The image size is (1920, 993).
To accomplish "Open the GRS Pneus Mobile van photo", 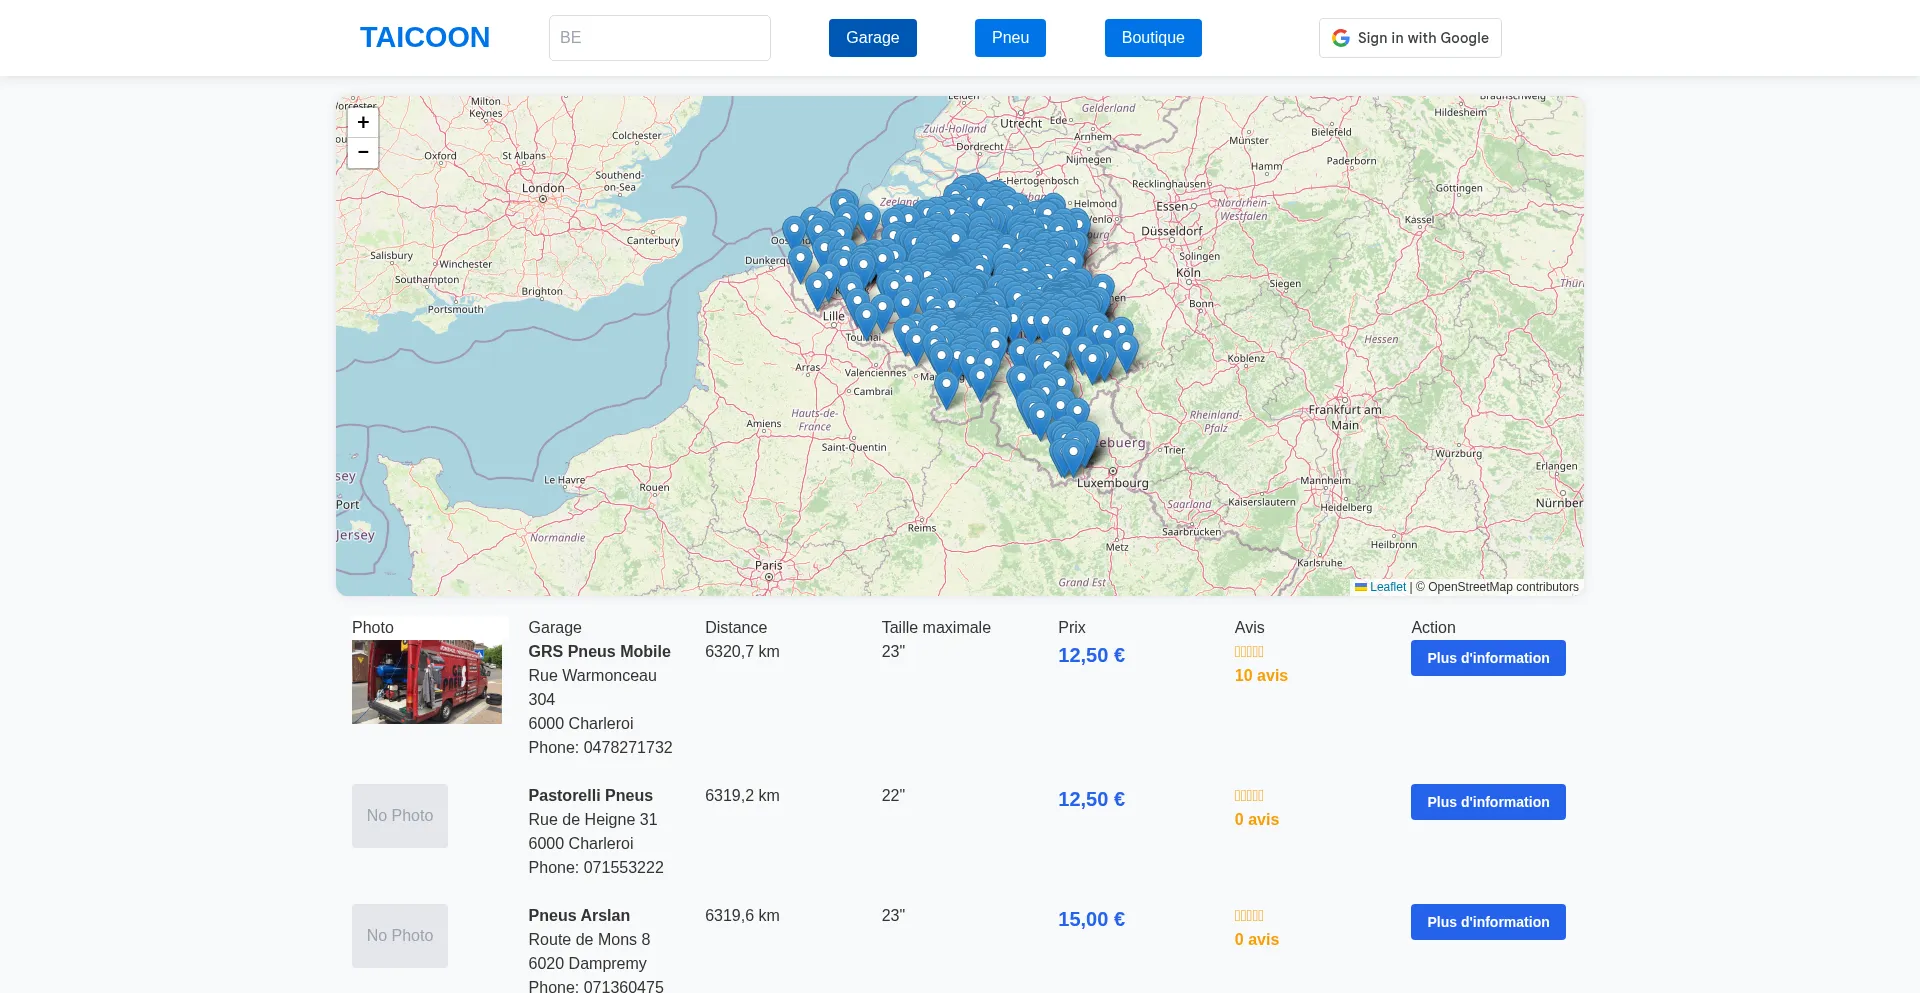I will tap(427, 682).
